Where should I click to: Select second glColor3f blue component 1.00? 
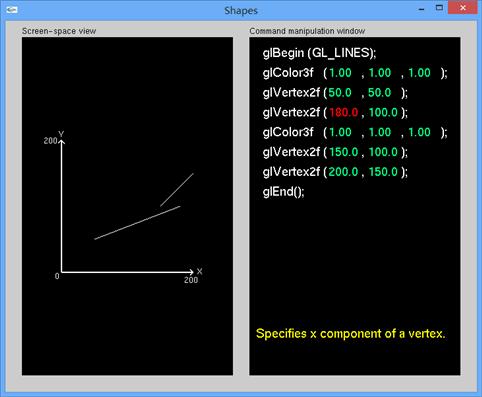[419, 132]
